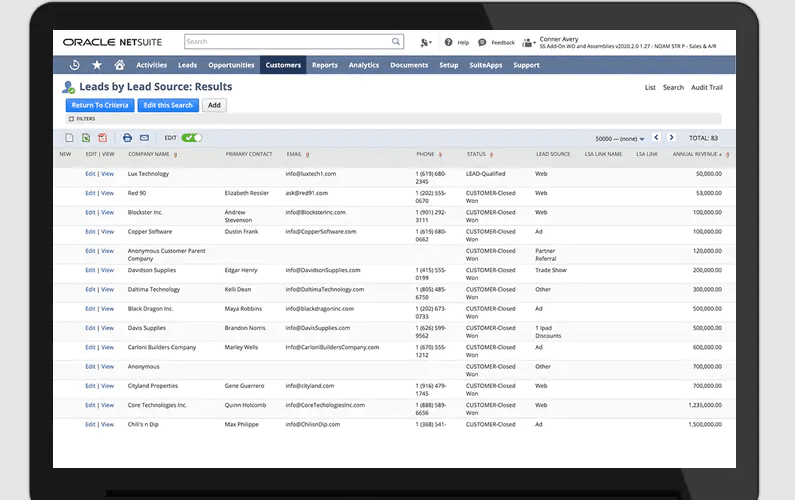Open the Leads menu
This screenshot has width=795, height=500.
(188, 65)
